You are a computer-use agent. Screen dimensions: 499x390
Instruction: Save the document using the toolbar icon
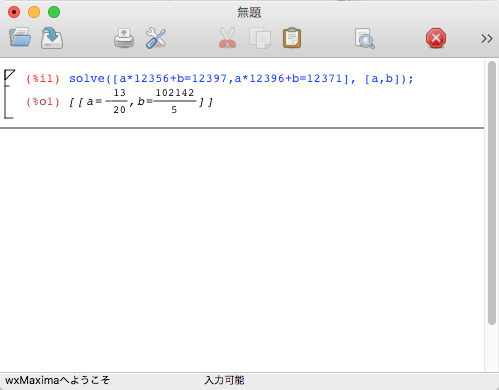point(52,38)
